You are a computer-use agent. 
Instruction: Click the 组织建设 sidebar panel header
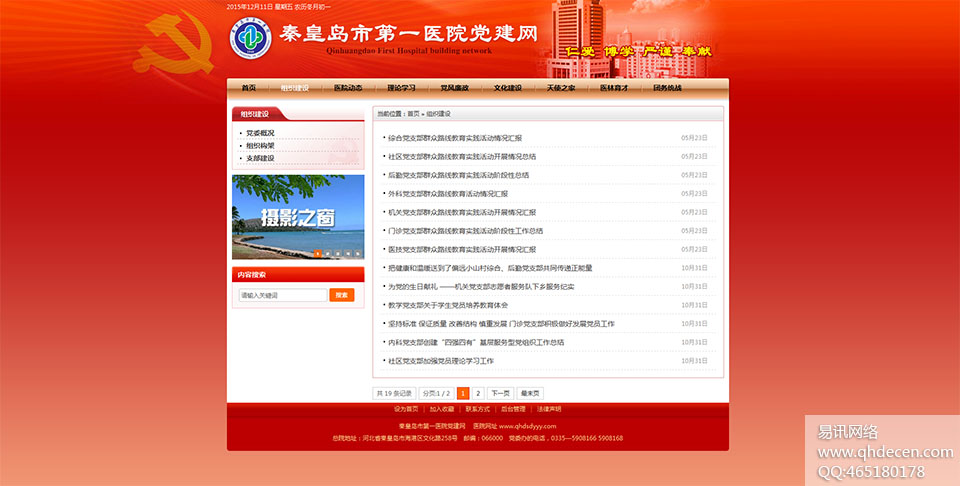click(x=254, y=114)
